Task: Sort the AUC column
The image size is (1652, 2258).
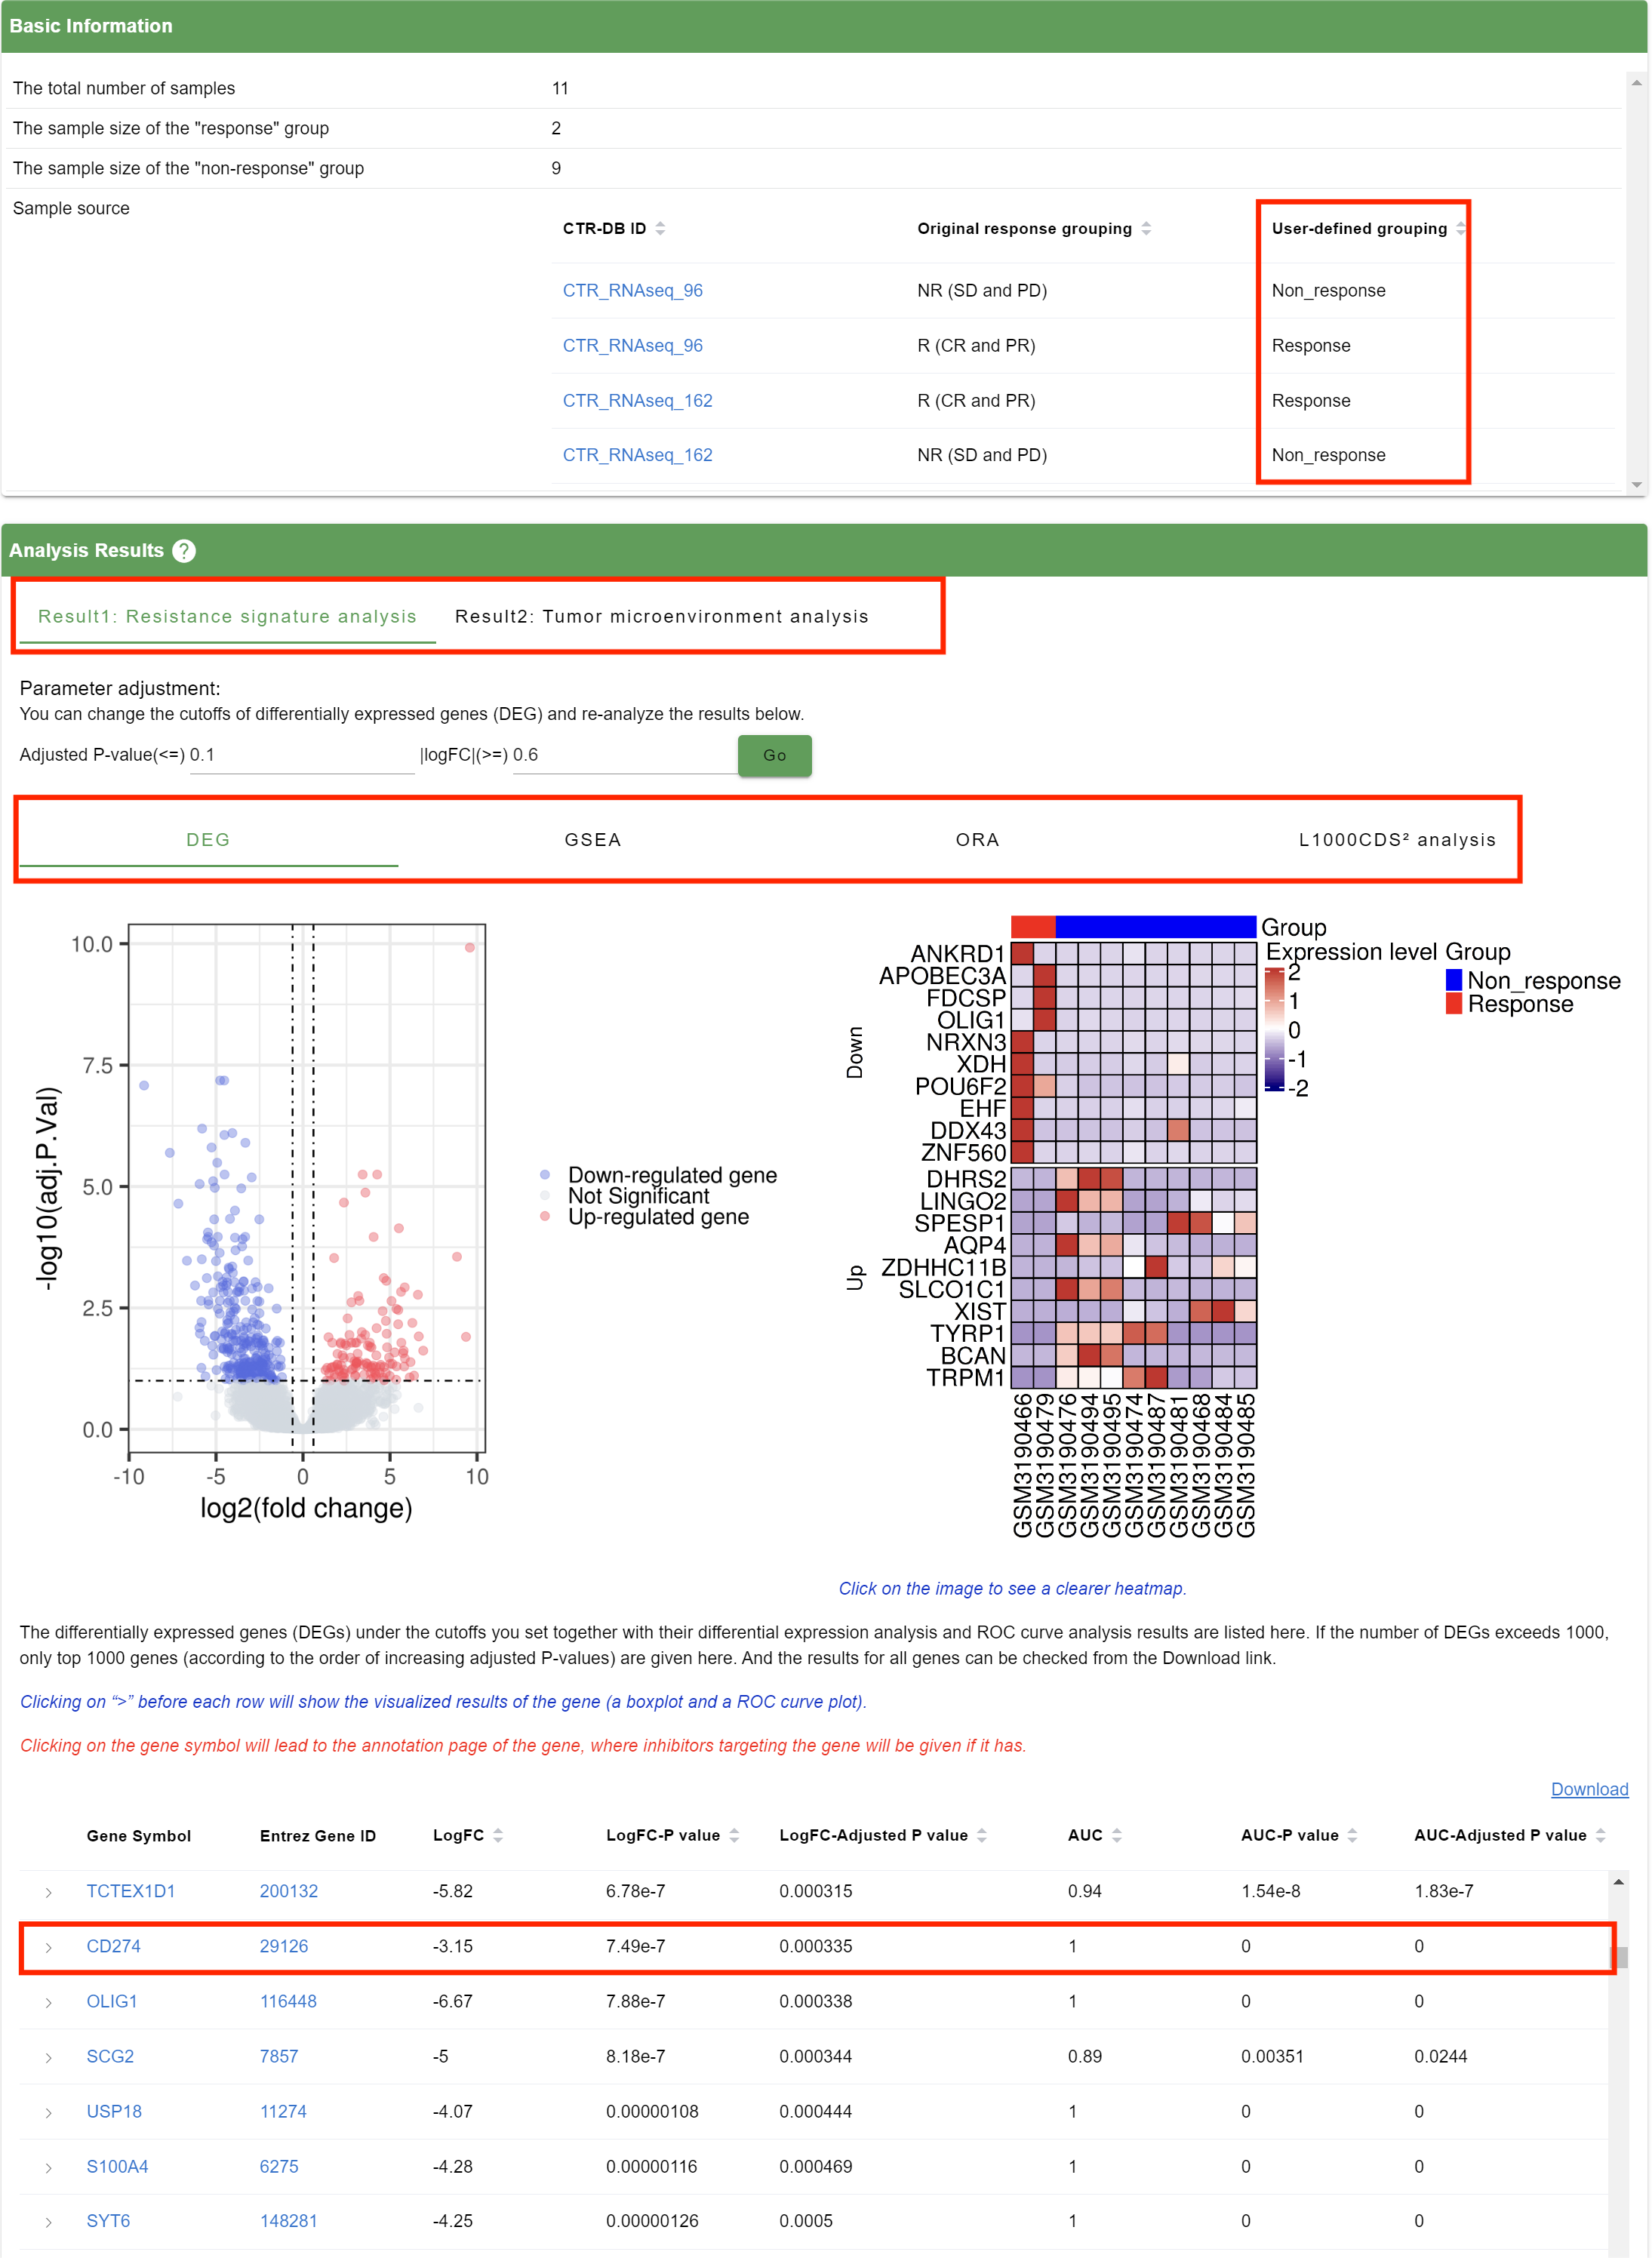Action: tap(1117, 1835)
